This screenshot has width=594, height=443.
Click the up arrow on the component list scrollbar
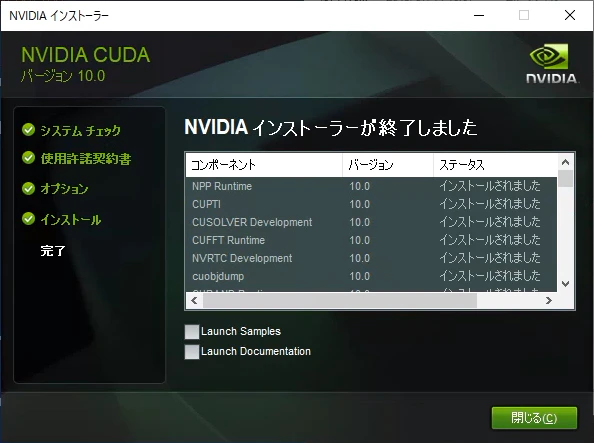(566, 163)
